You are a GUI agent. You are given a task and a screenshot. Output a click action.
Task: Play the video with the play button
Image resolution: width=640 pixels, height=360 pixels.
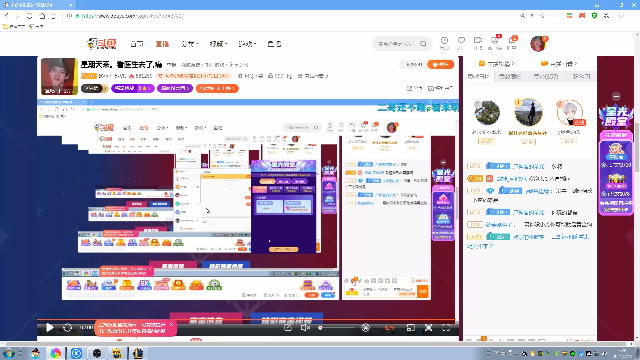tap(49, 327)
